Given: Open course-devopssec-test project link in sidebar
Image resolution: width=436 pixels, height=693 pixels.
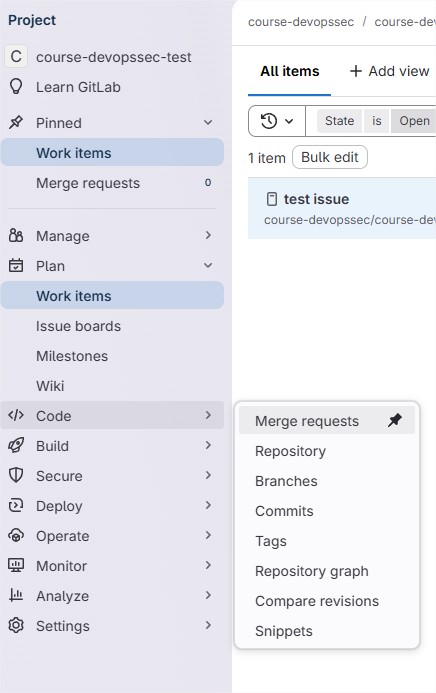Looking at the screenshot, I should 112,57.
